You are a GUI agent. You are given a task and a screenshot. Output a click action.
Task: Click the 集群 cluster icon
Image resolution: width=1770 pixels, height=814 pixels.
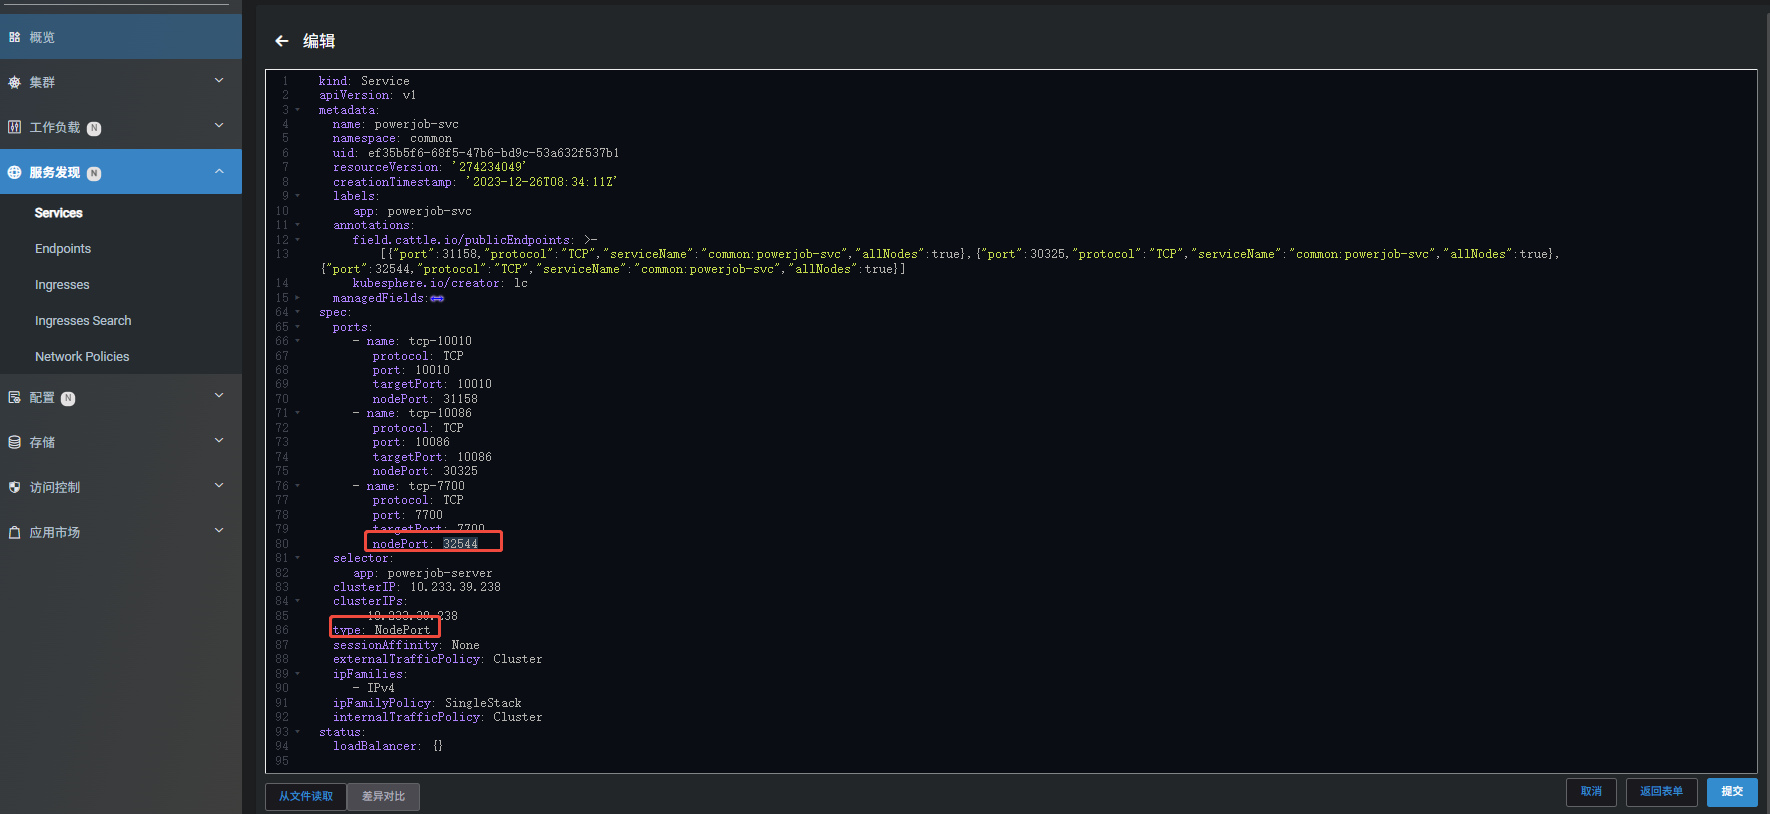(14, 82)
